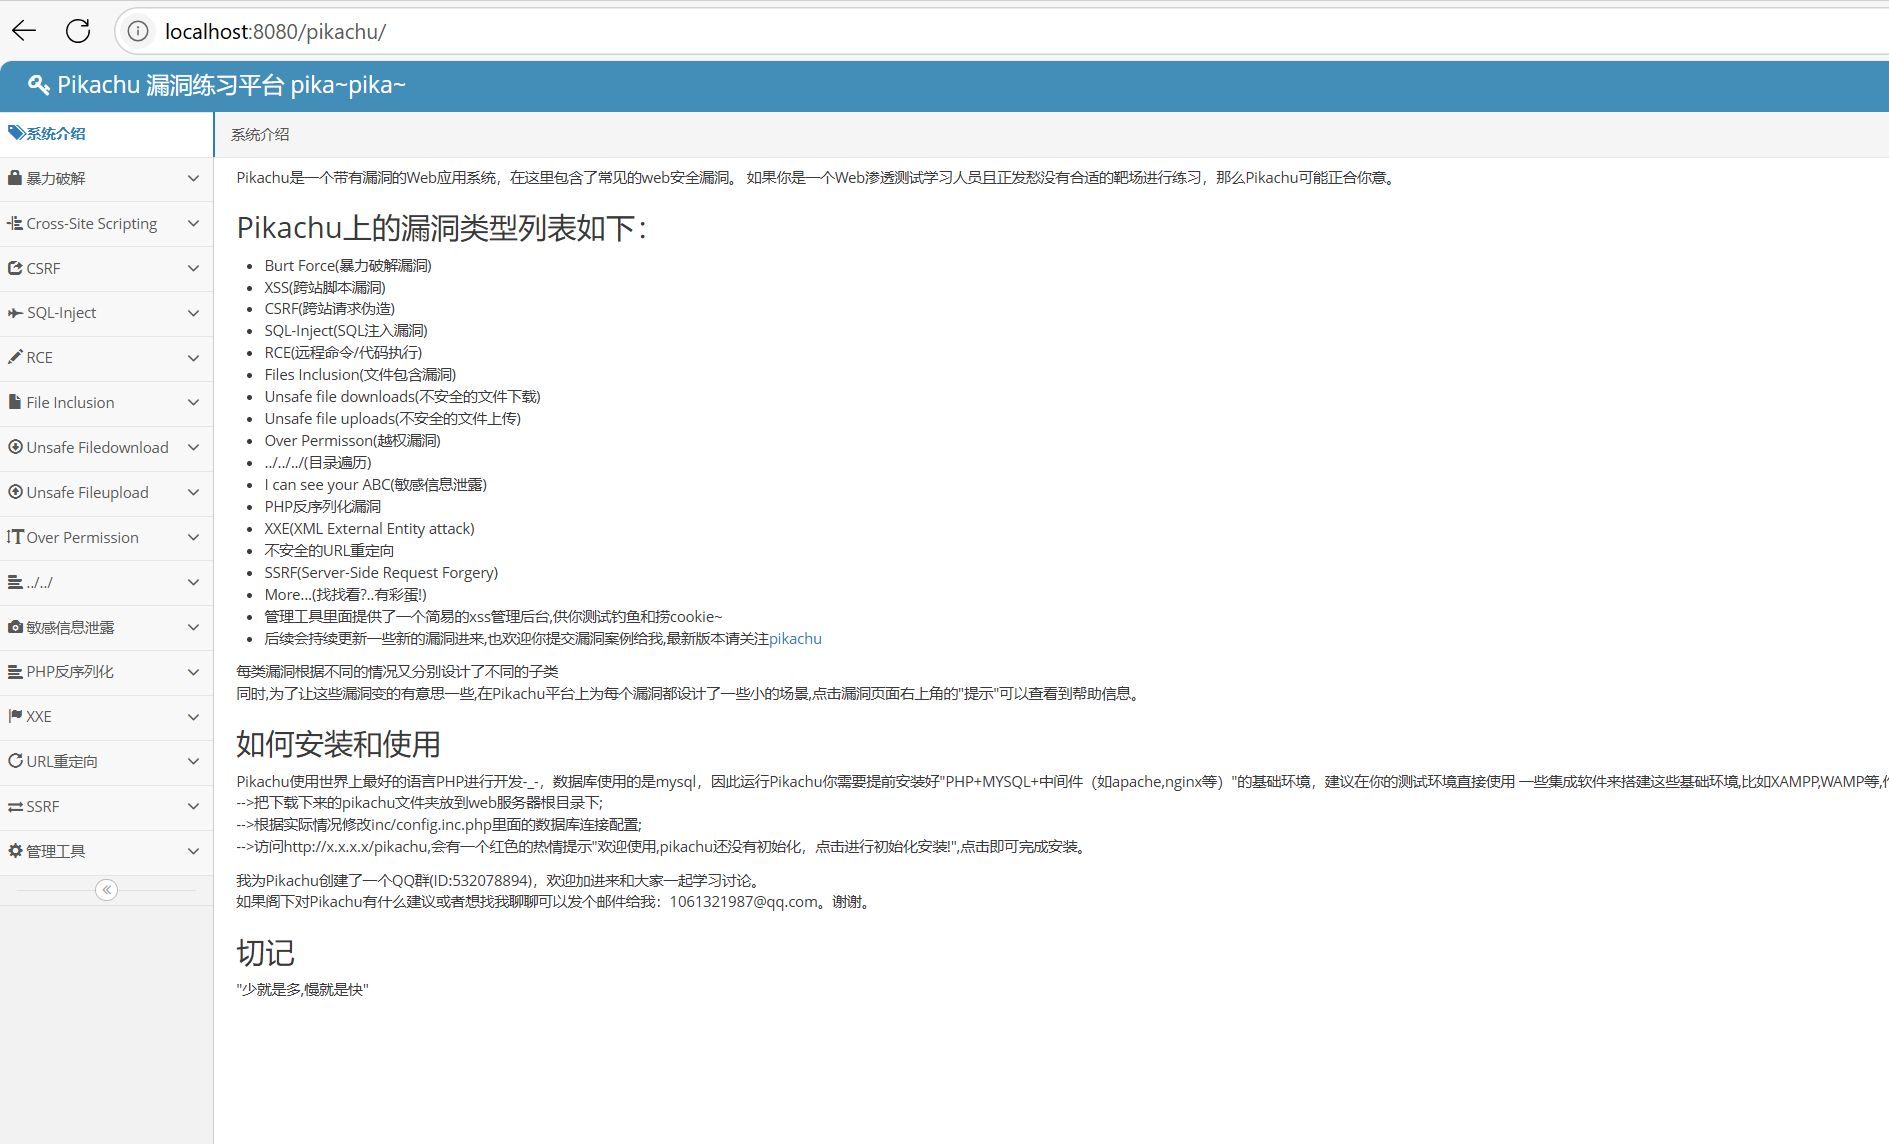The height and width of the screenshot is (1144, 1889).
Task: Open the 暴力破解 menu label
Action: pos(56,178)
